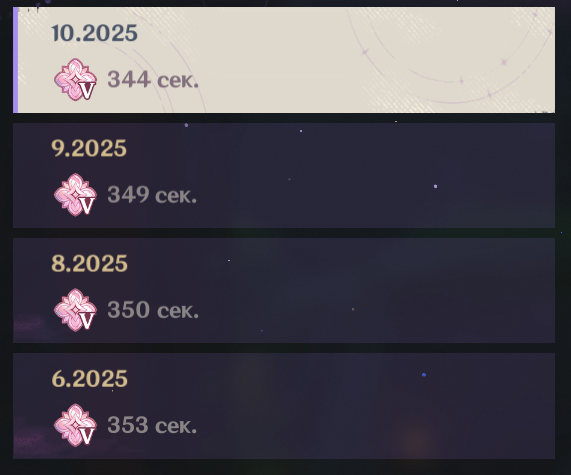571x475 pixels.
Task: Click the 6.2025 date heading
Action: click(89, 378)
